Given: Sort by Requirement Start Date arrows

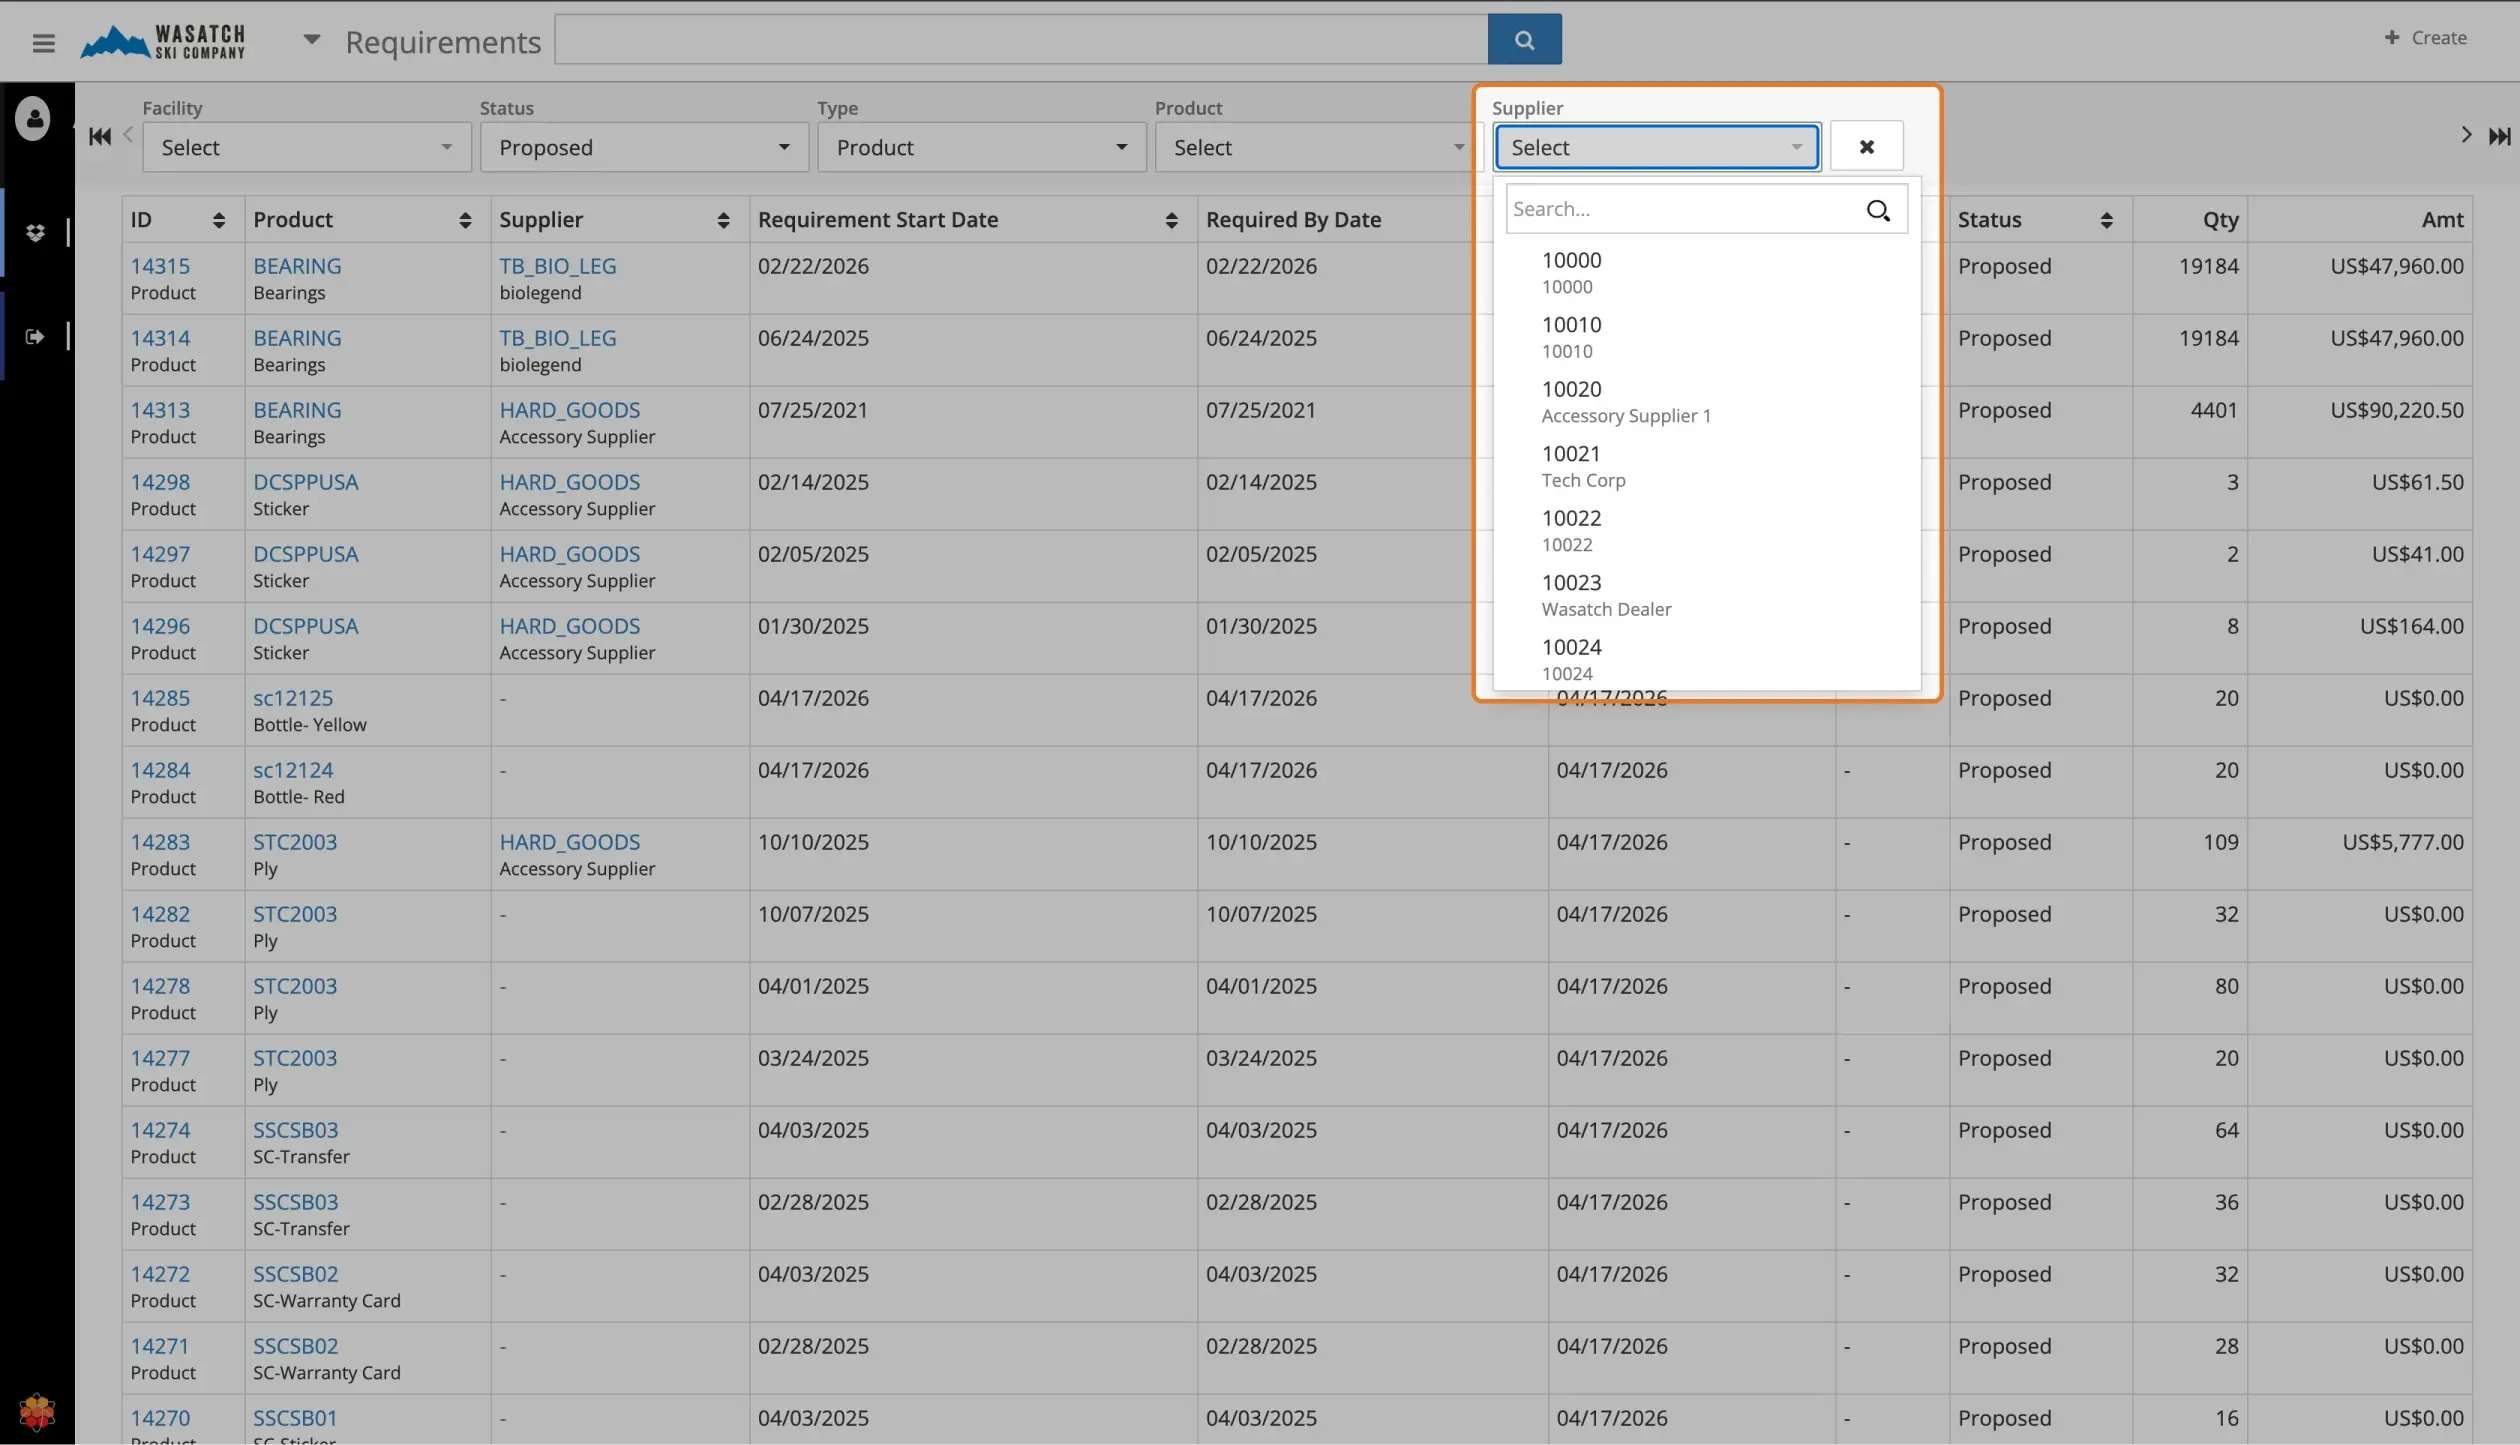Looking at the screenshot, I should coord(1171,220).
